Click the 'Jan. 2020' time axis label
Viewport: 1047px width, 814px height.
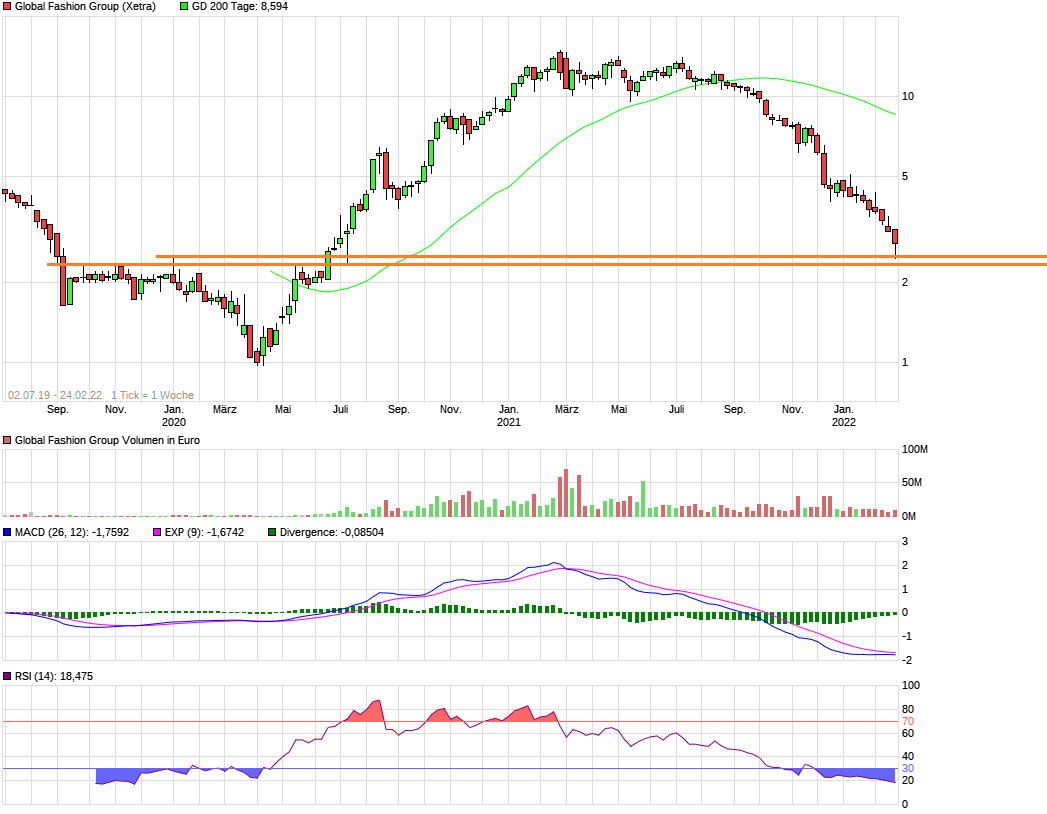click(x=174, y=415)
